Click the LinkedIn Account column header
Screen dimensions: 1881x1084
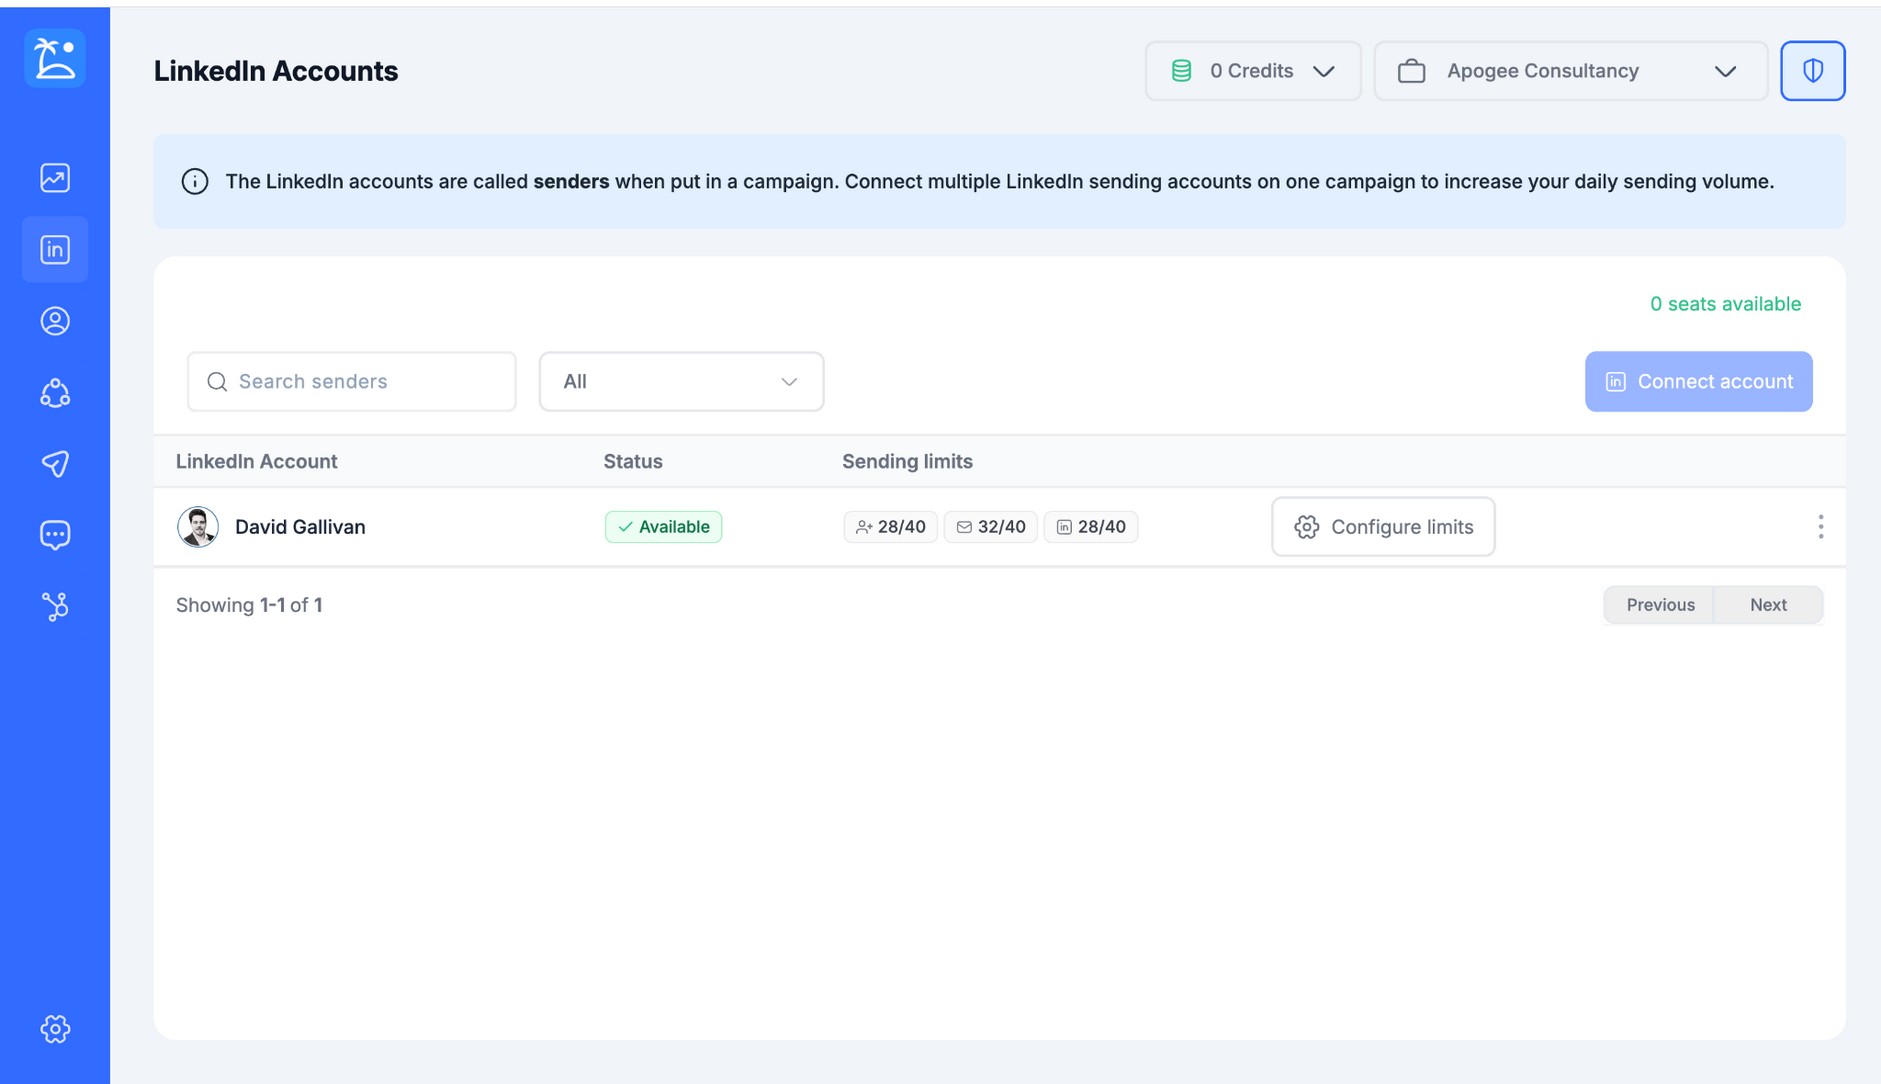[257, 462]
